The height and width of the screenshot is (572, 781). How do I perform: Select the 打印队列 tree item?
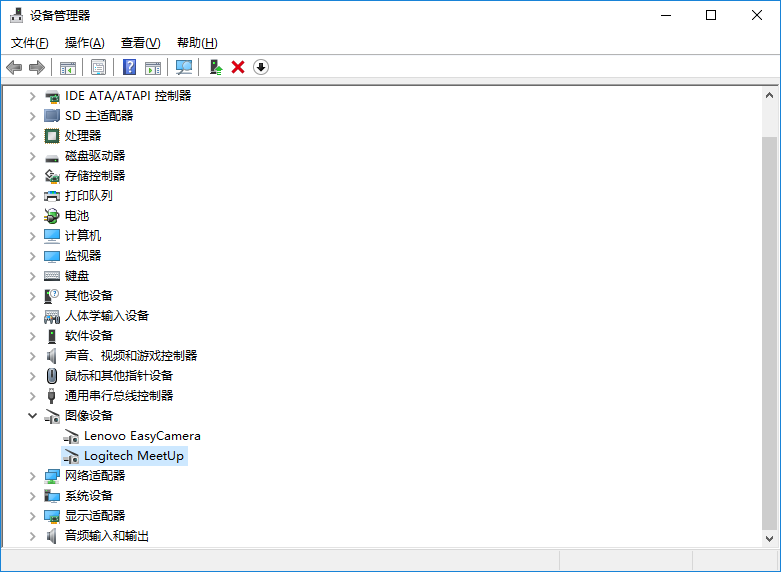pyautogui.click(x=88, y=196)
